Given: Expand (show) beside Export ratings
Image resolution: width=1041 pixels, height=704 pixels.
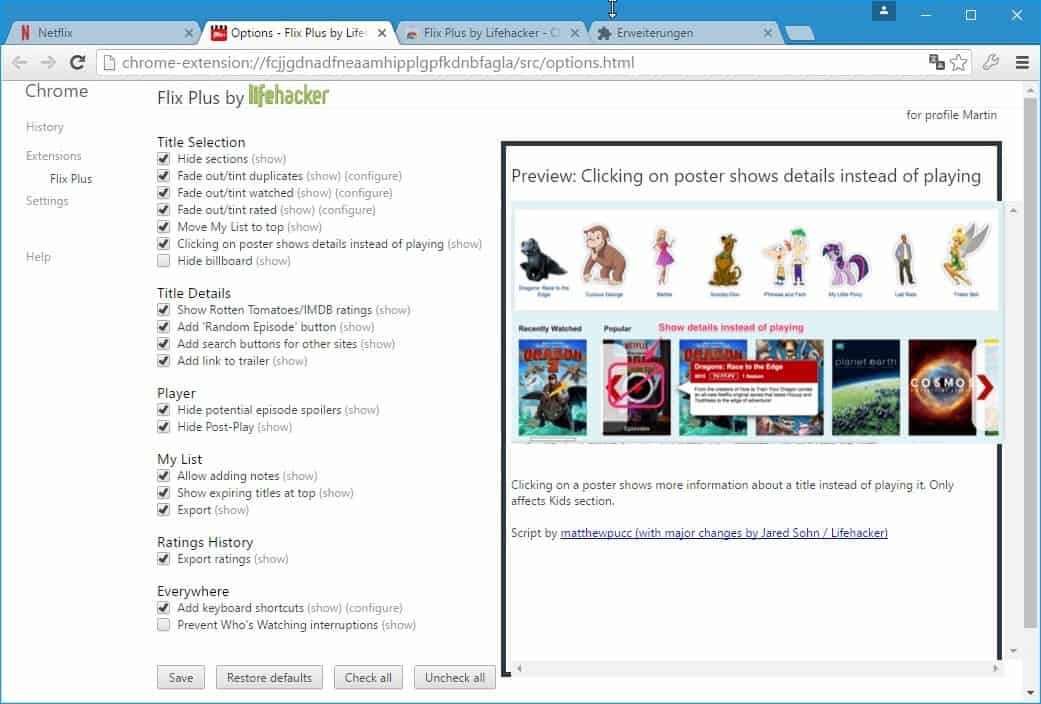Looking at the screenshot, I should 270,559.
